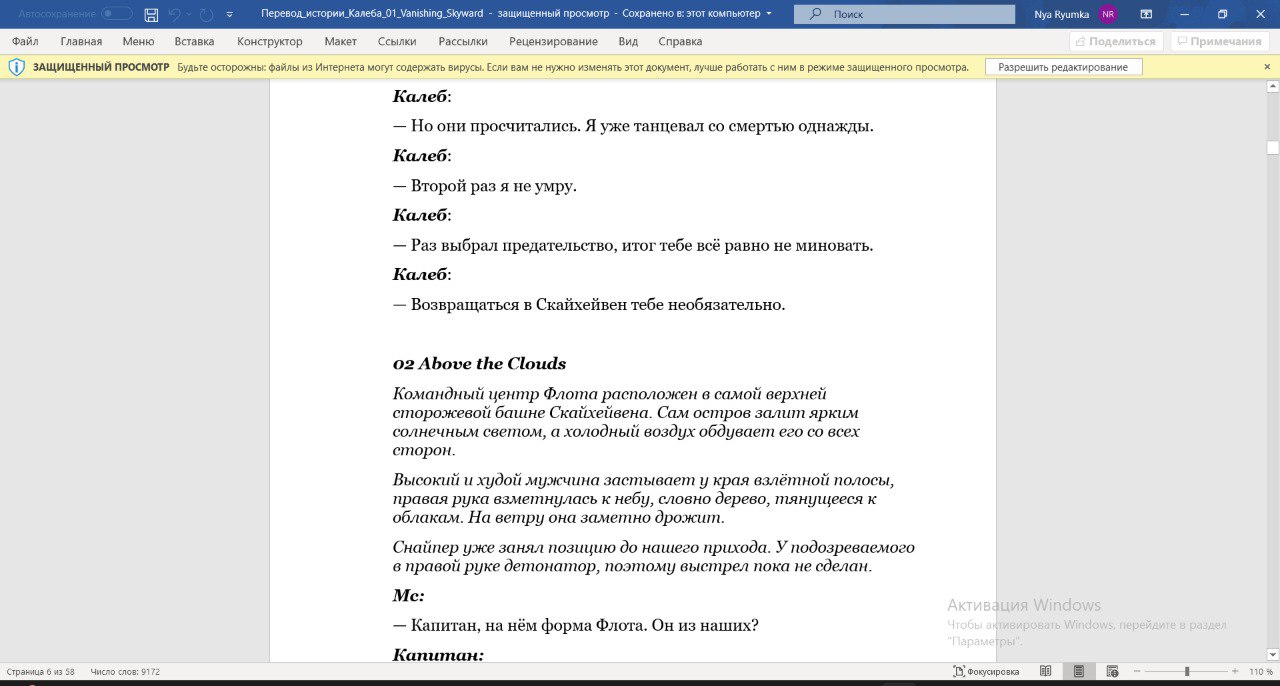Screen dimensions: 1280x686
Task: Open the Файл tab
Action: click(x=25, y=41)
